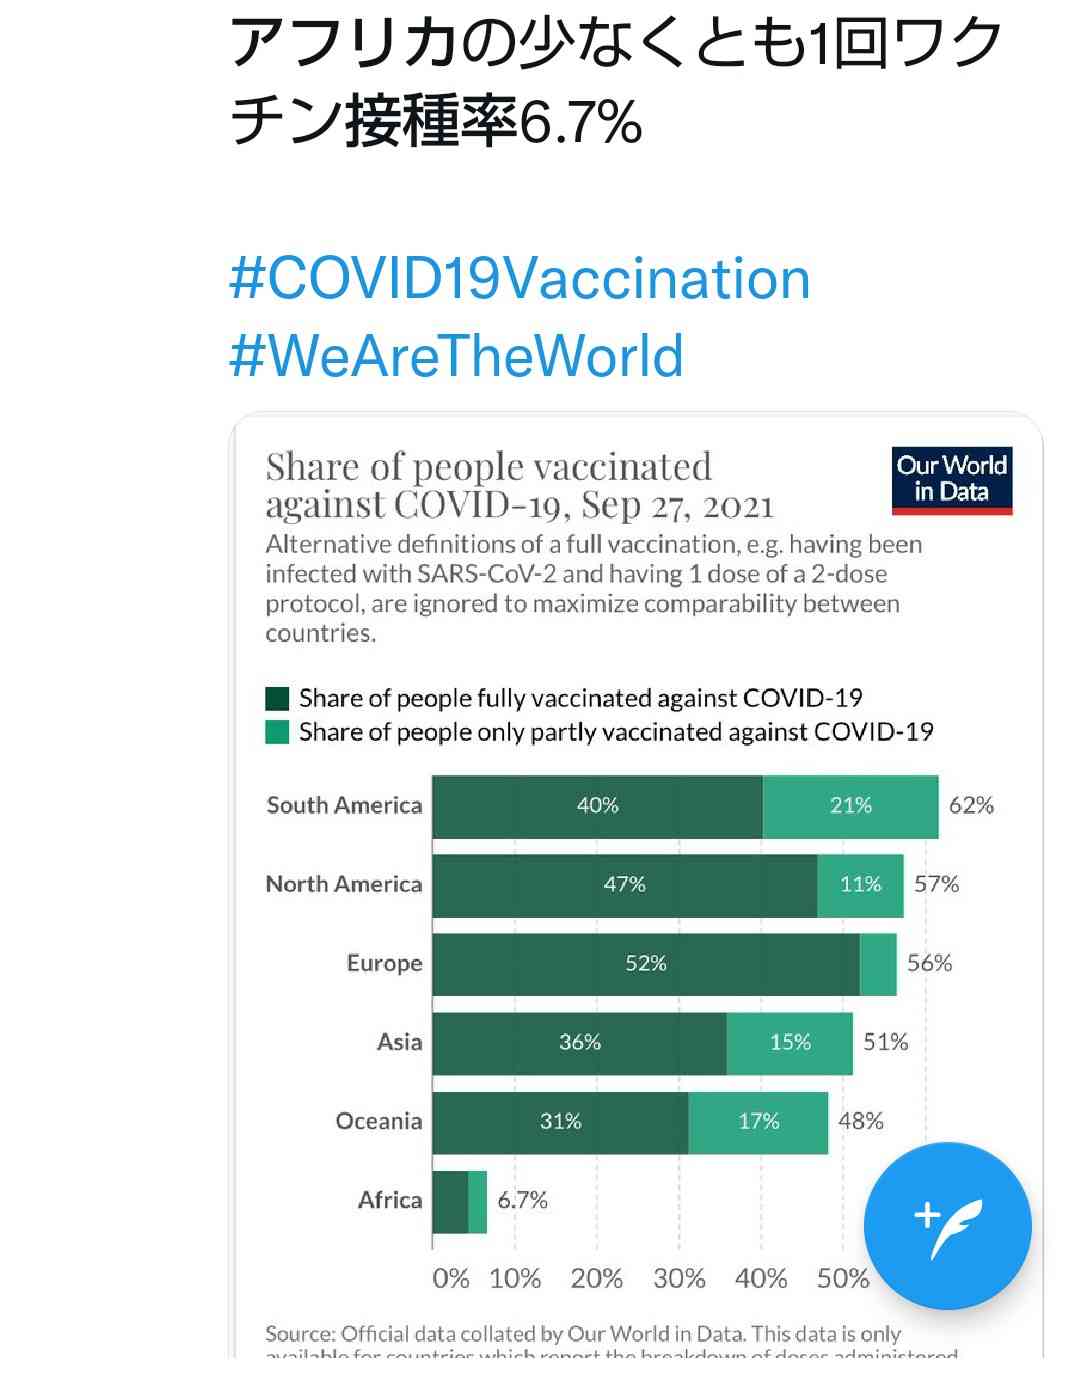1080x1374 pixels.
Task: Select Oceania's 17% bar segment
Action: (758, 1122)
